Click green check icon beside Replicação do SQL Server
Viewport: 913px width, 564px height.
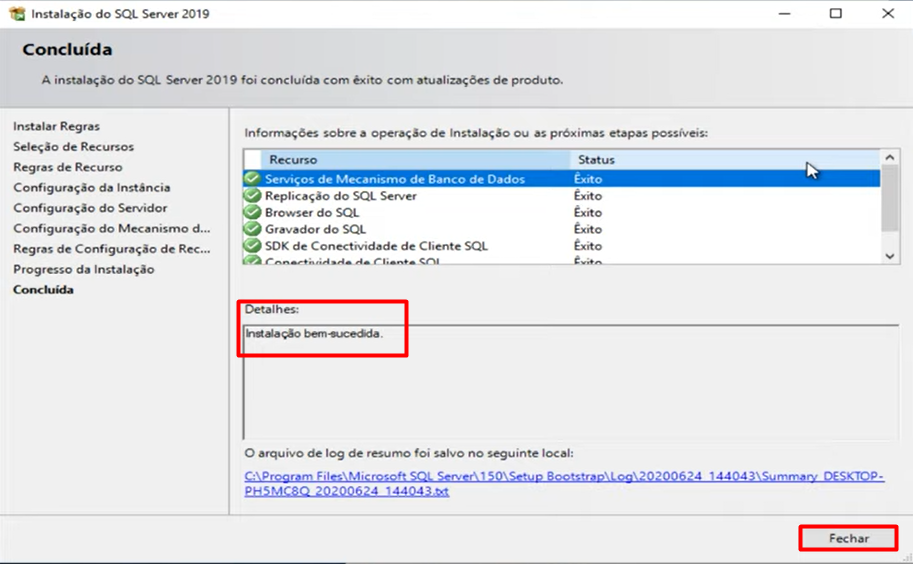[252, 196]
